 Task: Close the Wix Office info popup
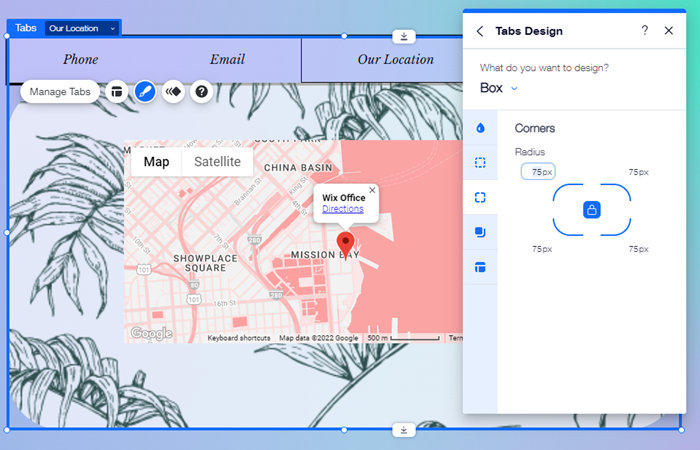[372, 190]
